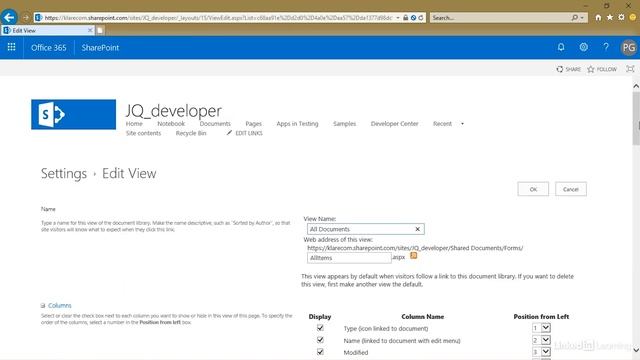Collapse the Columns section icon

[43, 305]
